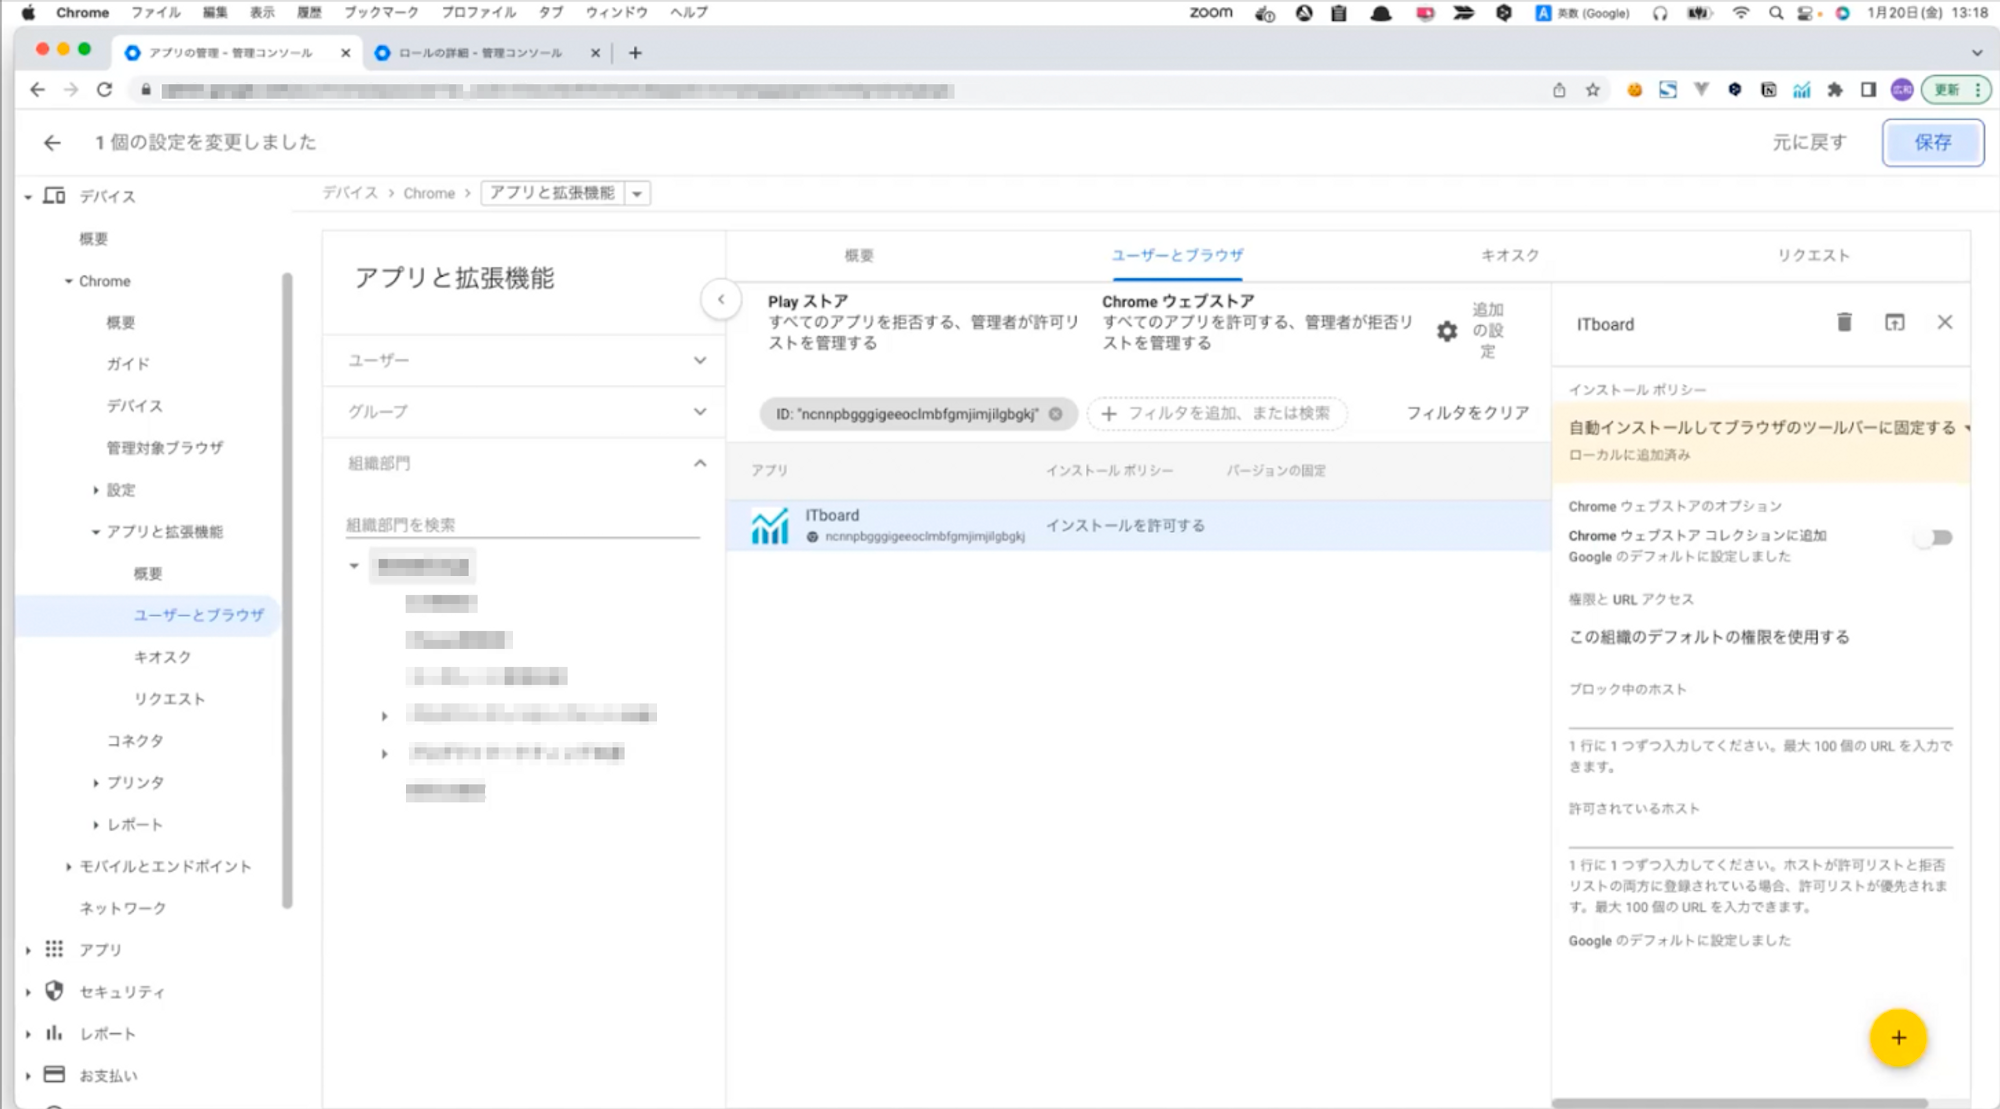Collapse side panel with round chevron button

pos(720,299)
